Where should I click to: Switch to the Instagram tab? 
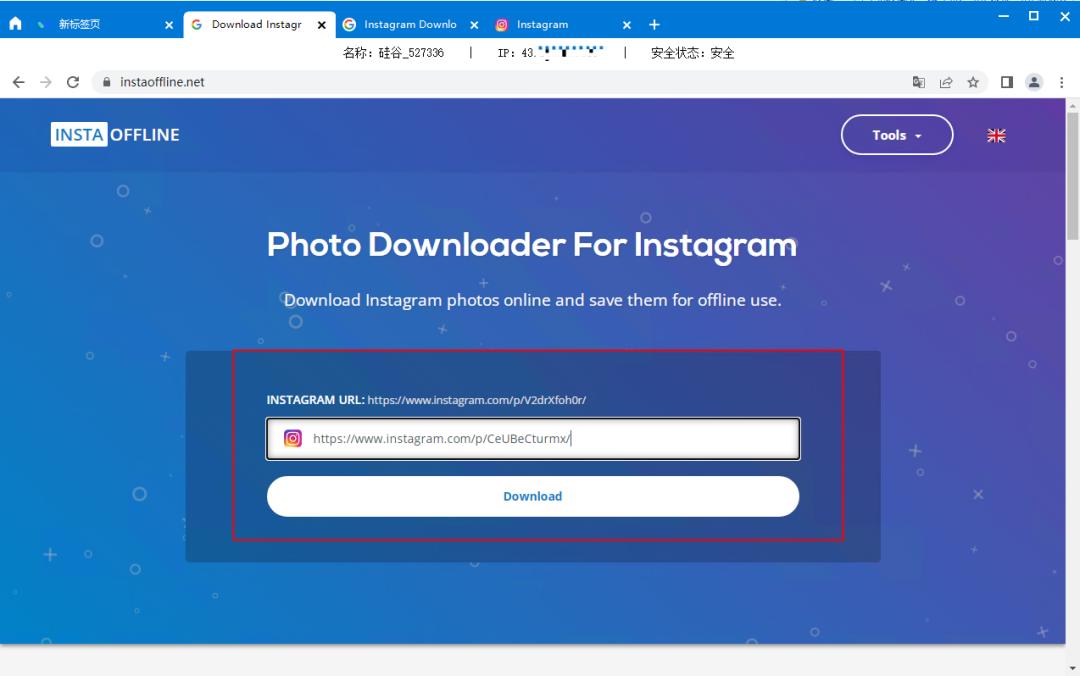(556, 24)
